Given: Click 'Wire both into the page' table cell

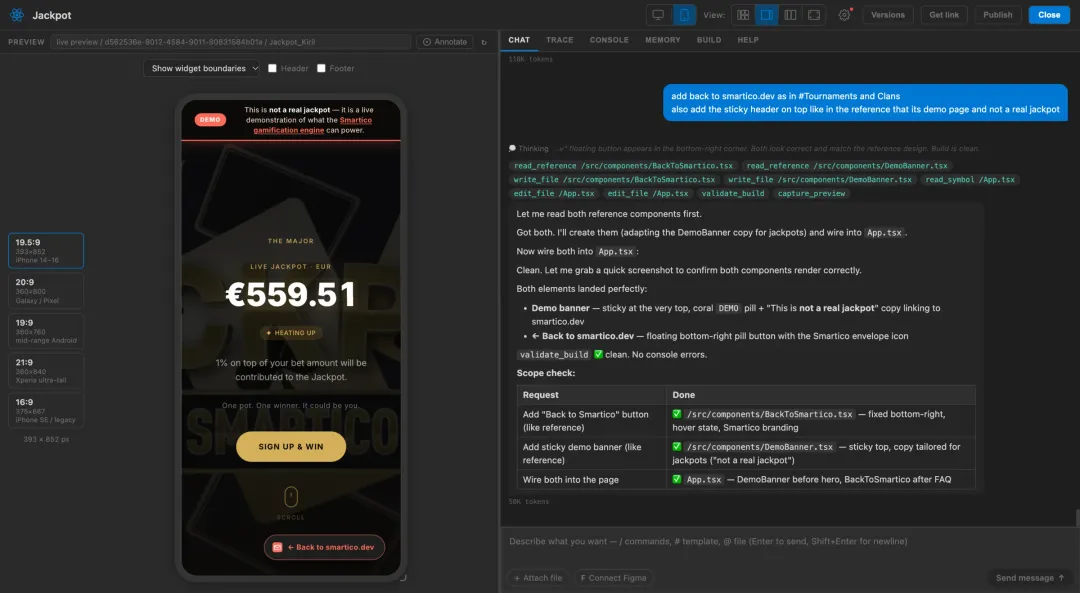Looking at the screenshot, I should coord(592,479).
